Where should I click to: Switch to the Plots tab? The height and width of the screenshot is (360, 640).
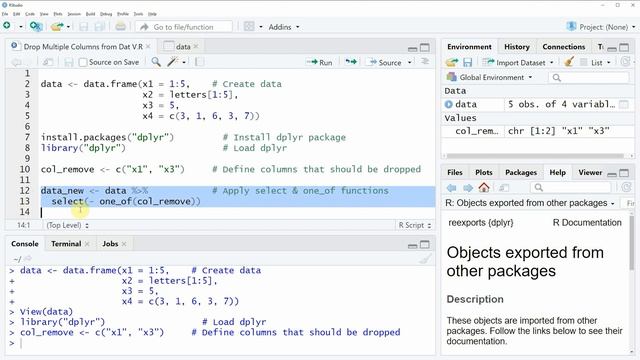pos(484,172)
